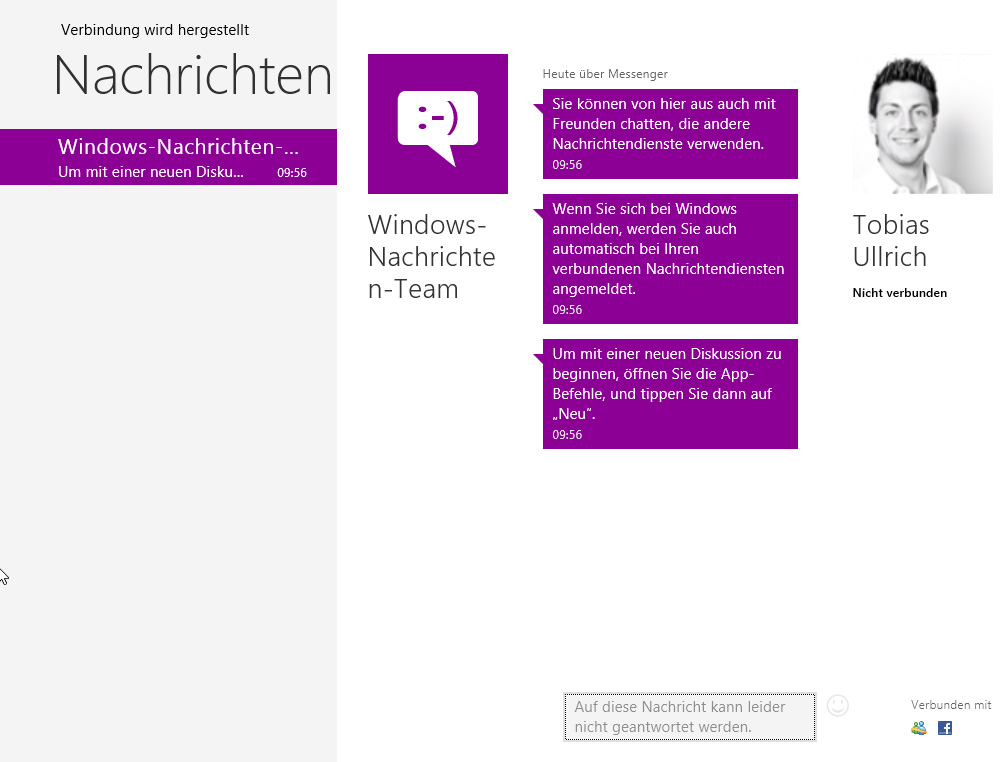Click the 'Nachrichten' app heading
The width and height of the screenshot is (1008, 762).
pos(193,76)
